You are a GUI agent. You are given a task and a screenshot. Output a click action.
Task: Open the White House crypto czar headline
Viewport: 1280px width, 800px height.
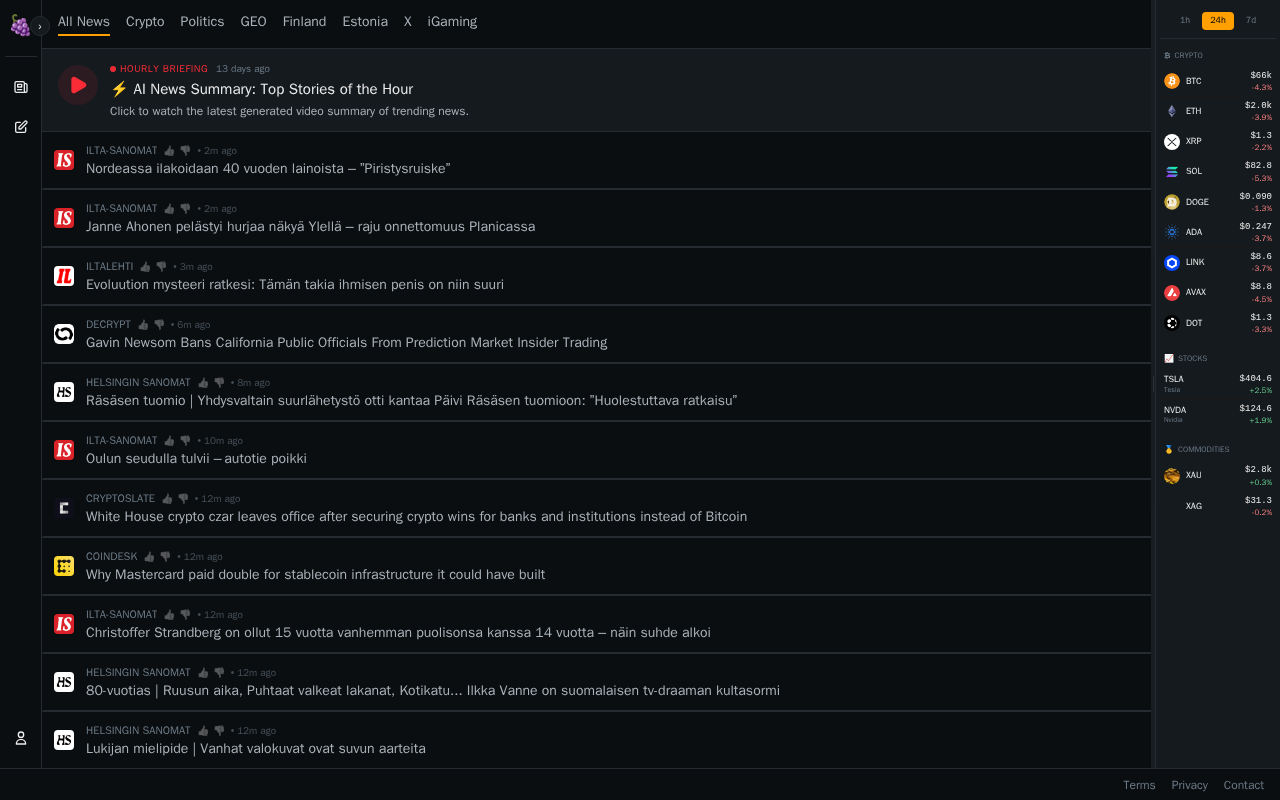416,517
